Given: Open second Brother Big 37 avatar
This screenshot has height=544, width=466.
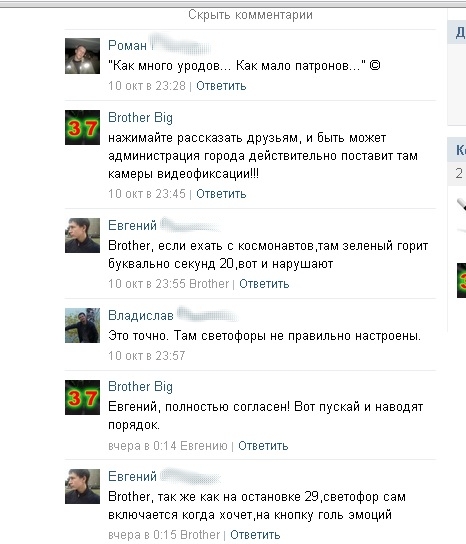Looking at the screenshot, I should click(x=82, y=397).
